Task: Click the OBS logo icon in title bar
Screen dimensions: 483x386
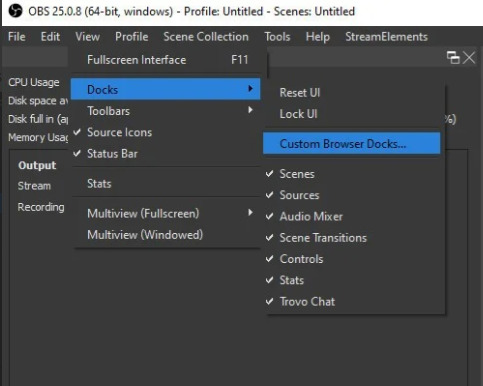Action: tap(15, 11)
